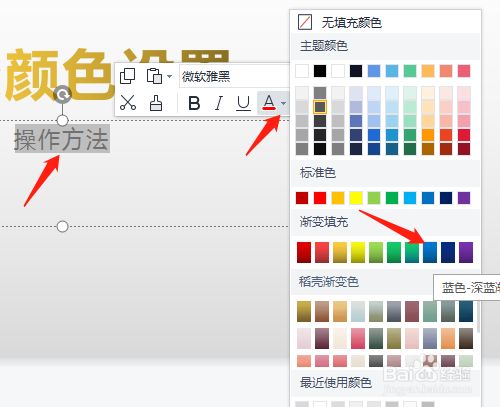Viewport: 500px width, 407px height.
Task: Click the no-fill slash icon
Action: click(305, 22)
